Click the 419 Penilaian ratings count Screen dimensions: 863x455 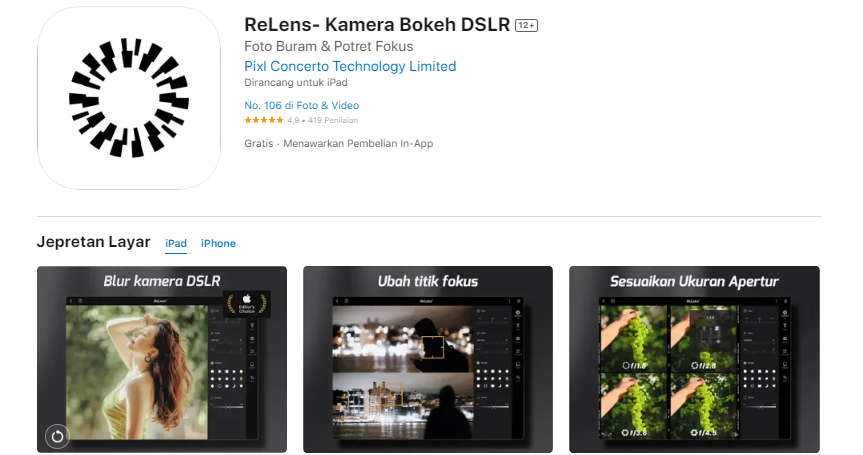tap(333, 120)
